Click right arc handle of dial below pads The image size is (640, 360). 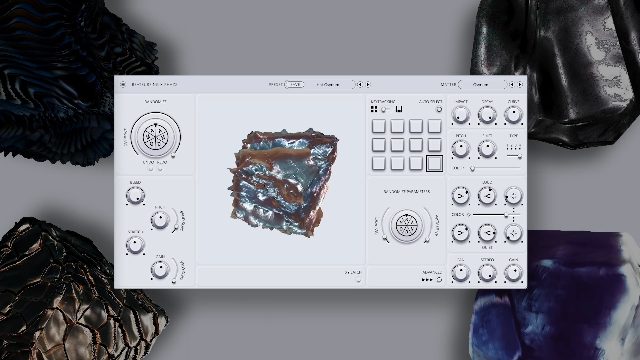coord(427,240)
